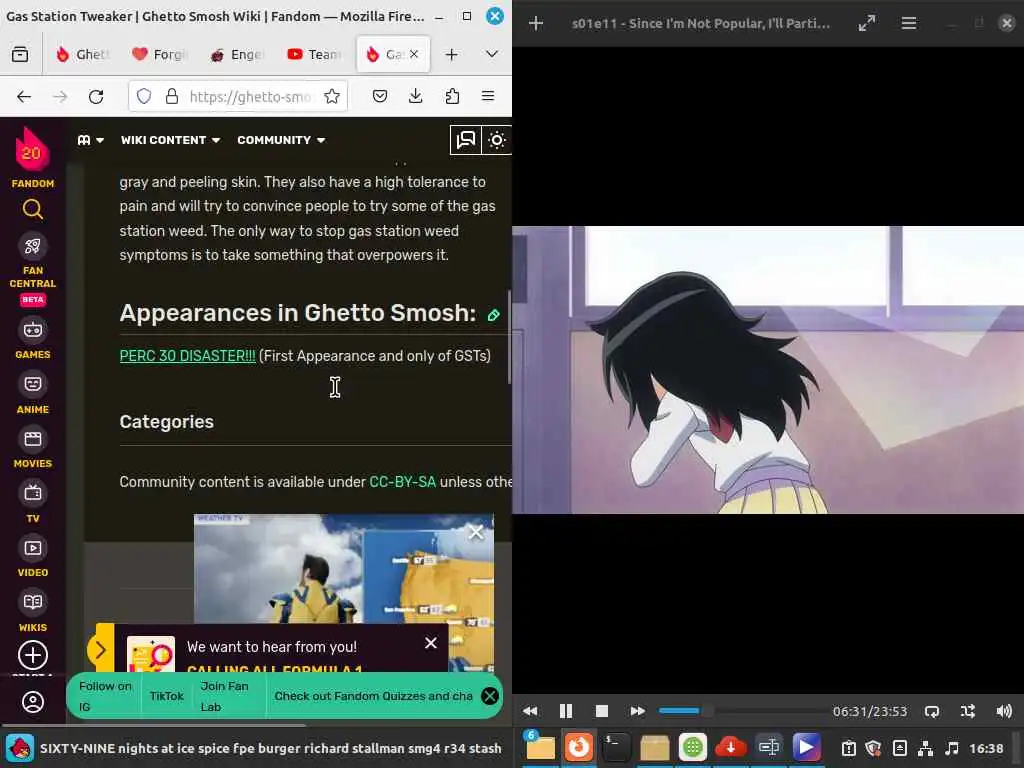Click the TikTok link

[167, 696]
